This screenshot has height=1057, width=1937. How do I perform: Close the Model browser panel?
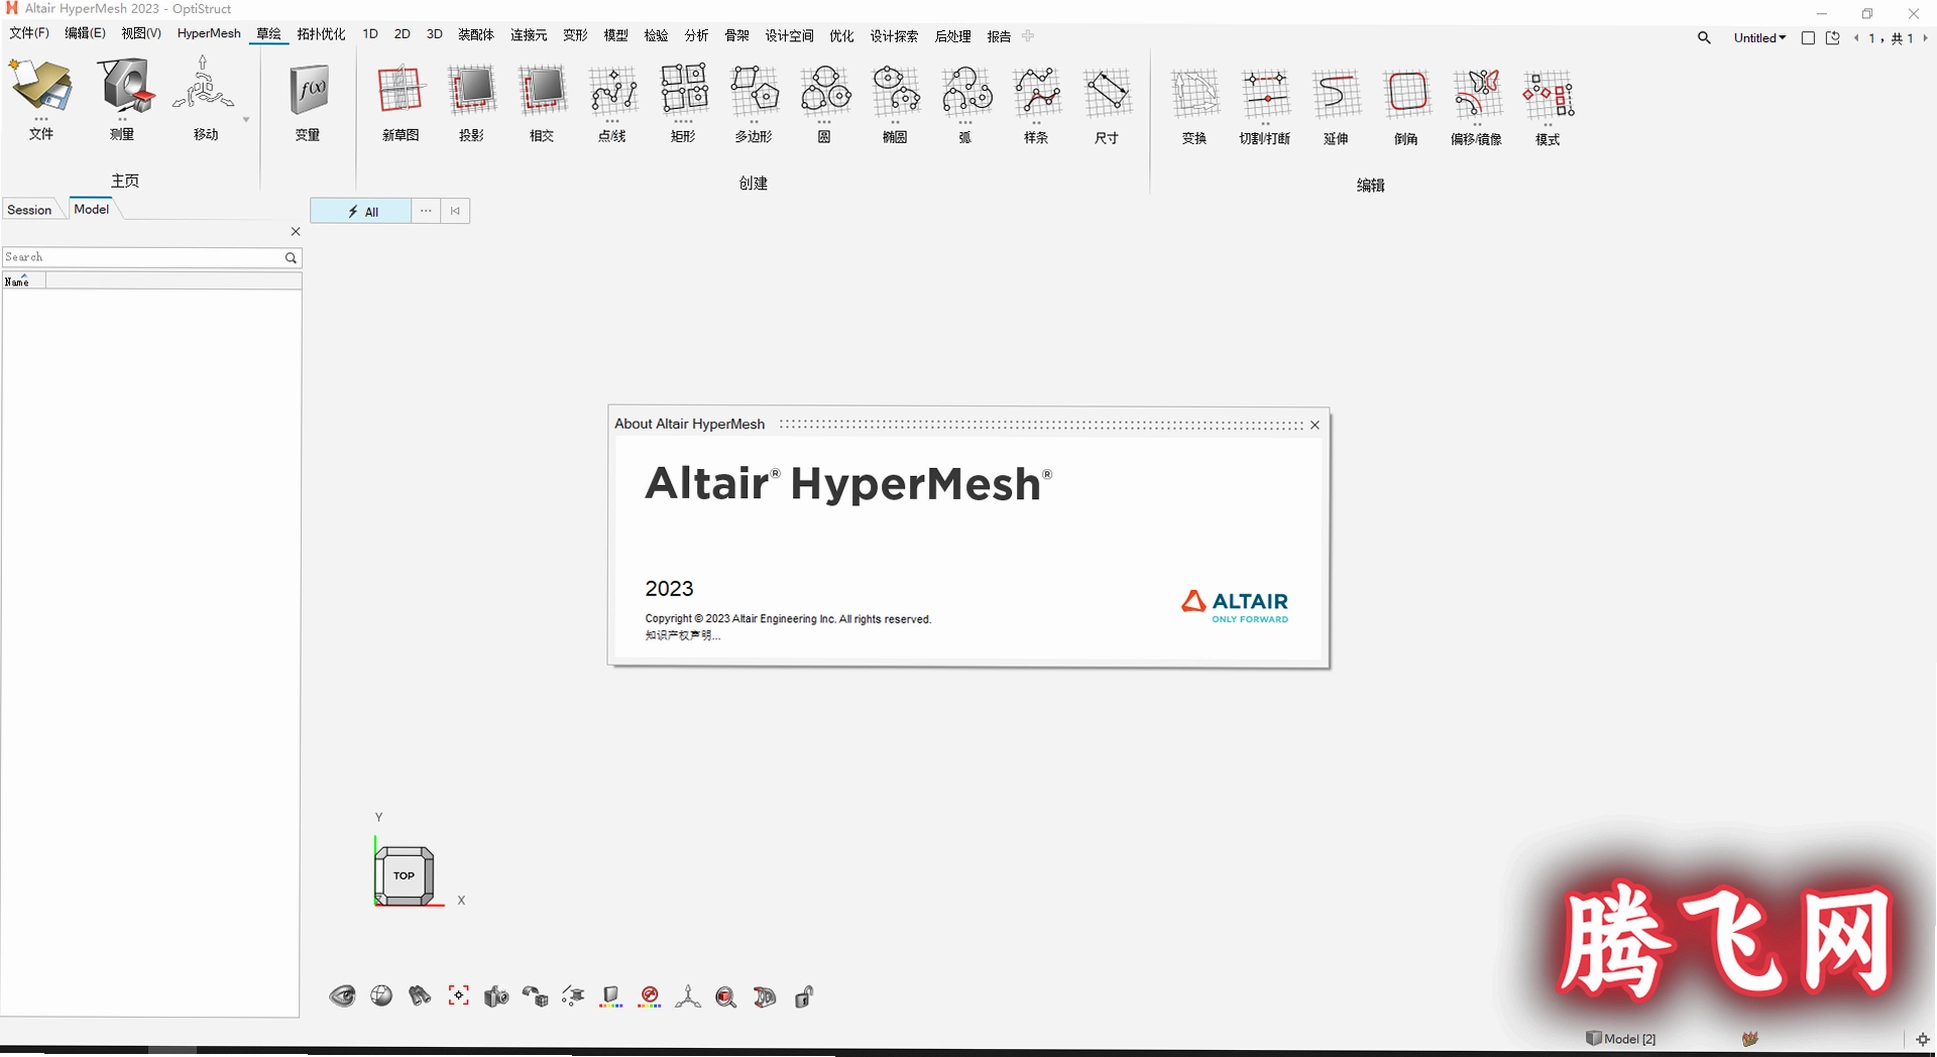point(295,231)
